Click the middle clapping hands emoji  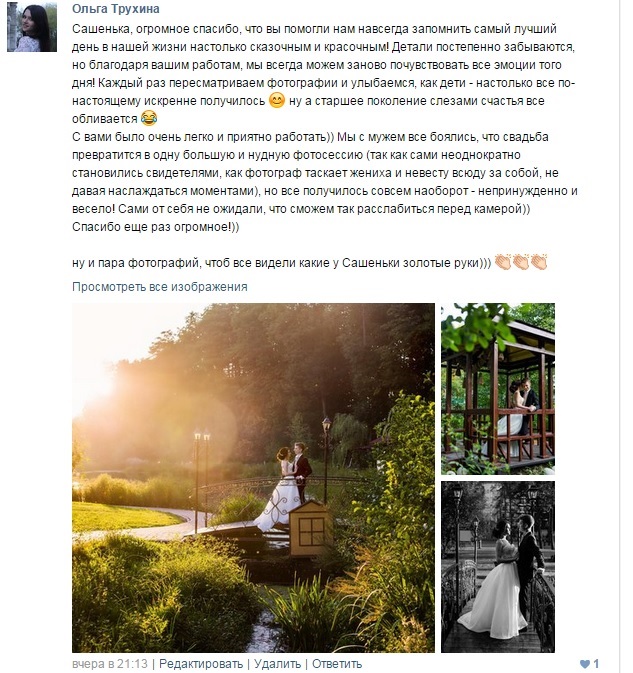tap(521, 262)
